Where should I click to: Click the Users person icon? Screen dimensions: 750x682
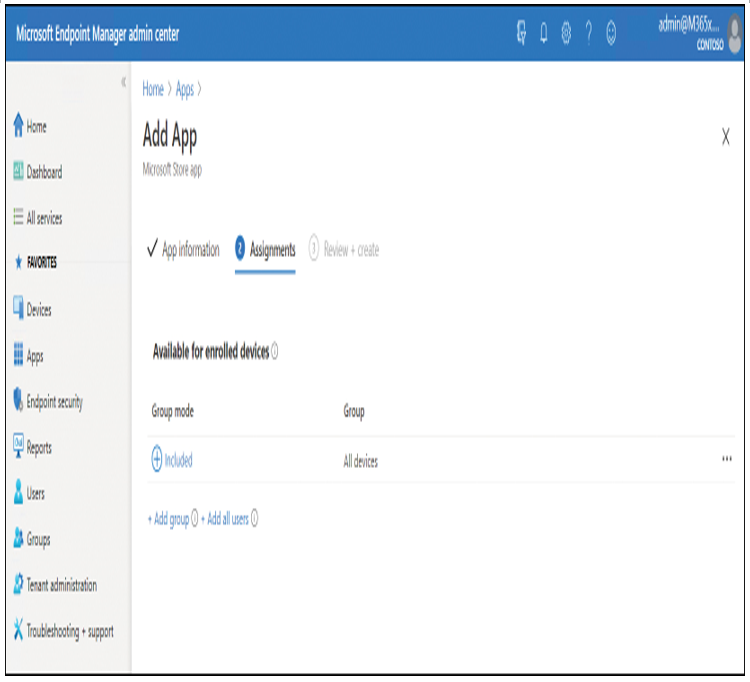18,491
